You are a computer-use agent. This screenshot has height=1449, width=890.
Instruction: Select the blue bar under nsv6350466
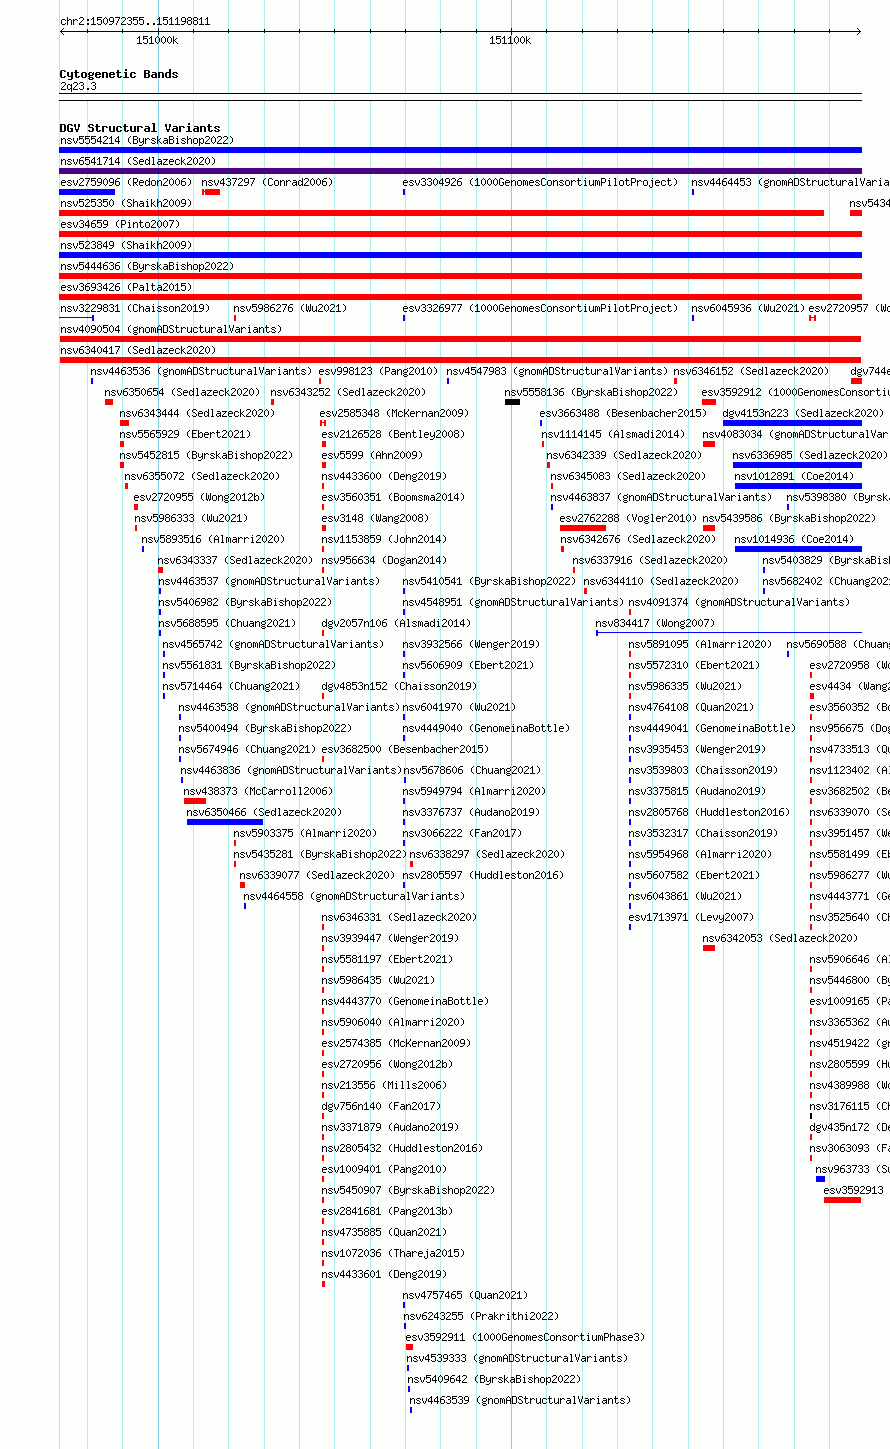pyautogui.click(x=225, y=822)
